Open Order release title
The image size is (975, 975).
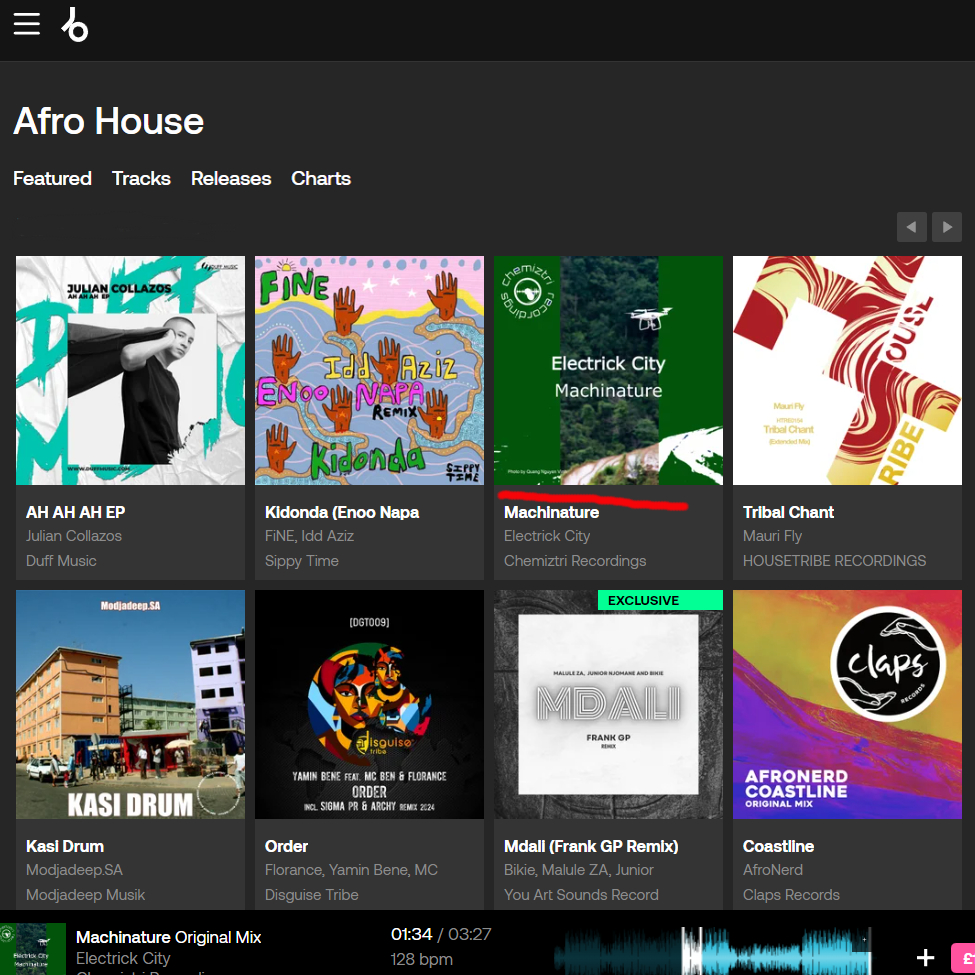tap(286, 846)
